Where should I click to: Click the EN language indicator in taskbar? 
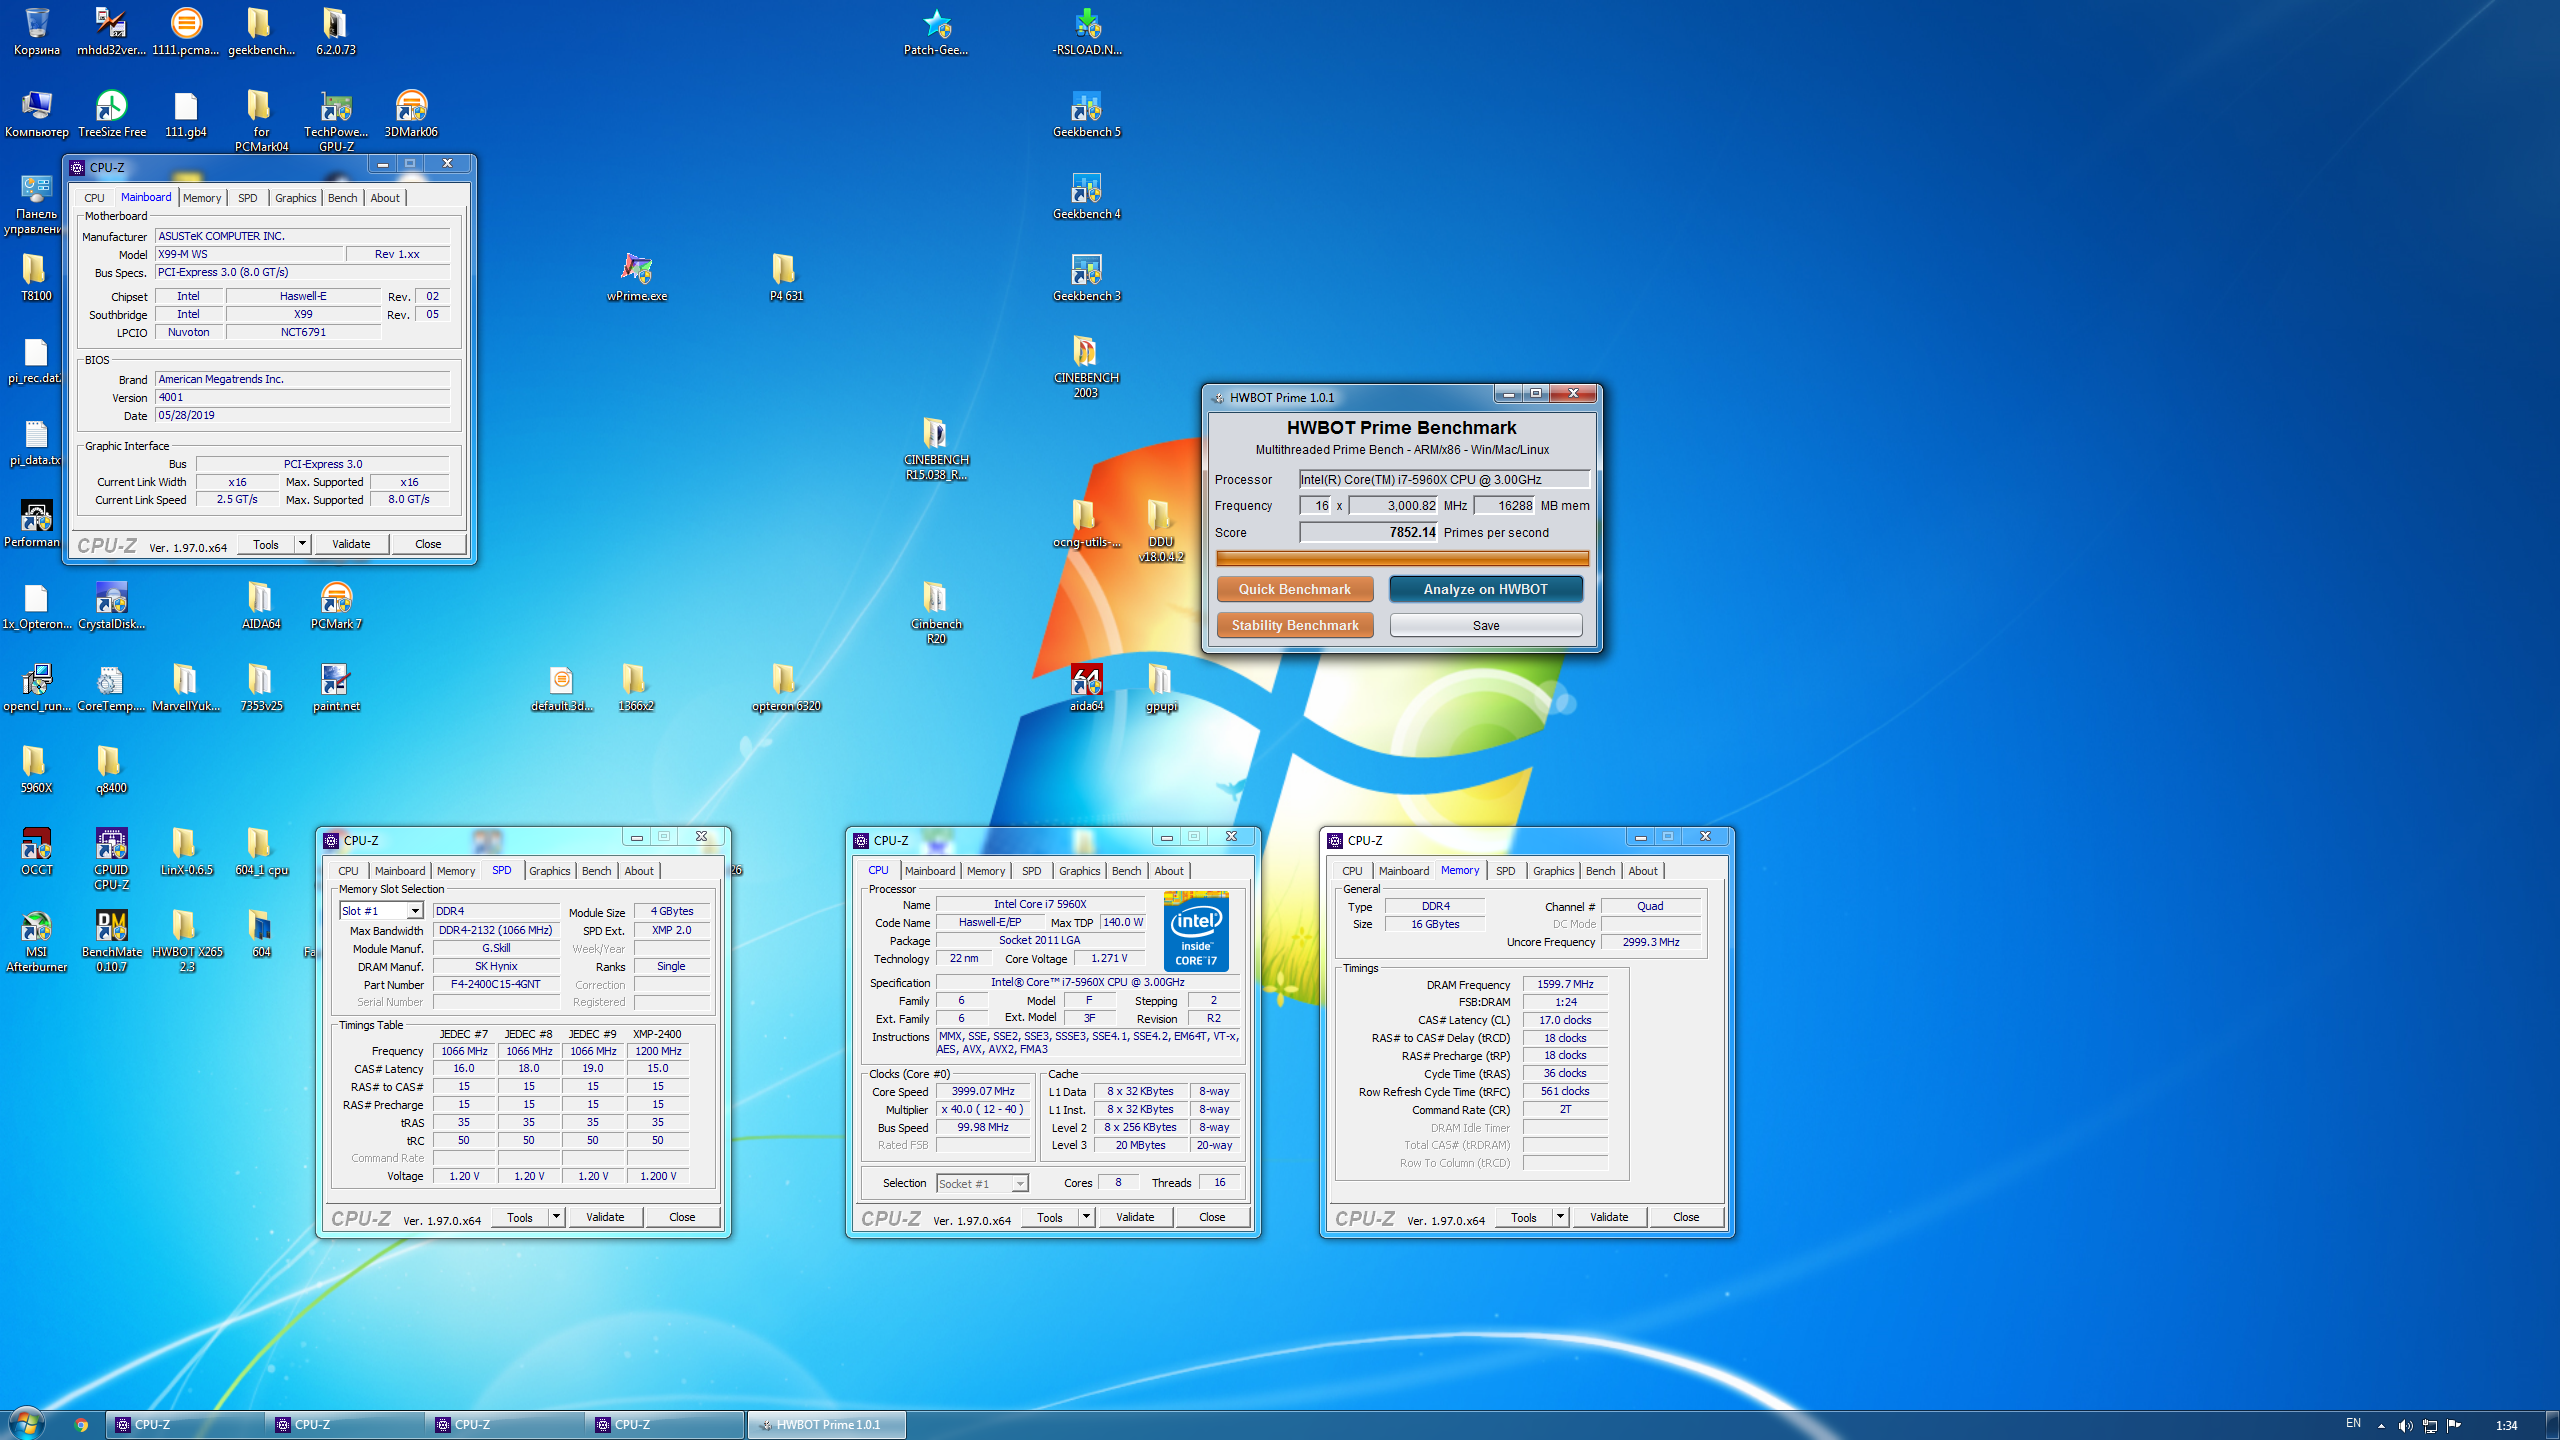click(x=2353, y=1423)
